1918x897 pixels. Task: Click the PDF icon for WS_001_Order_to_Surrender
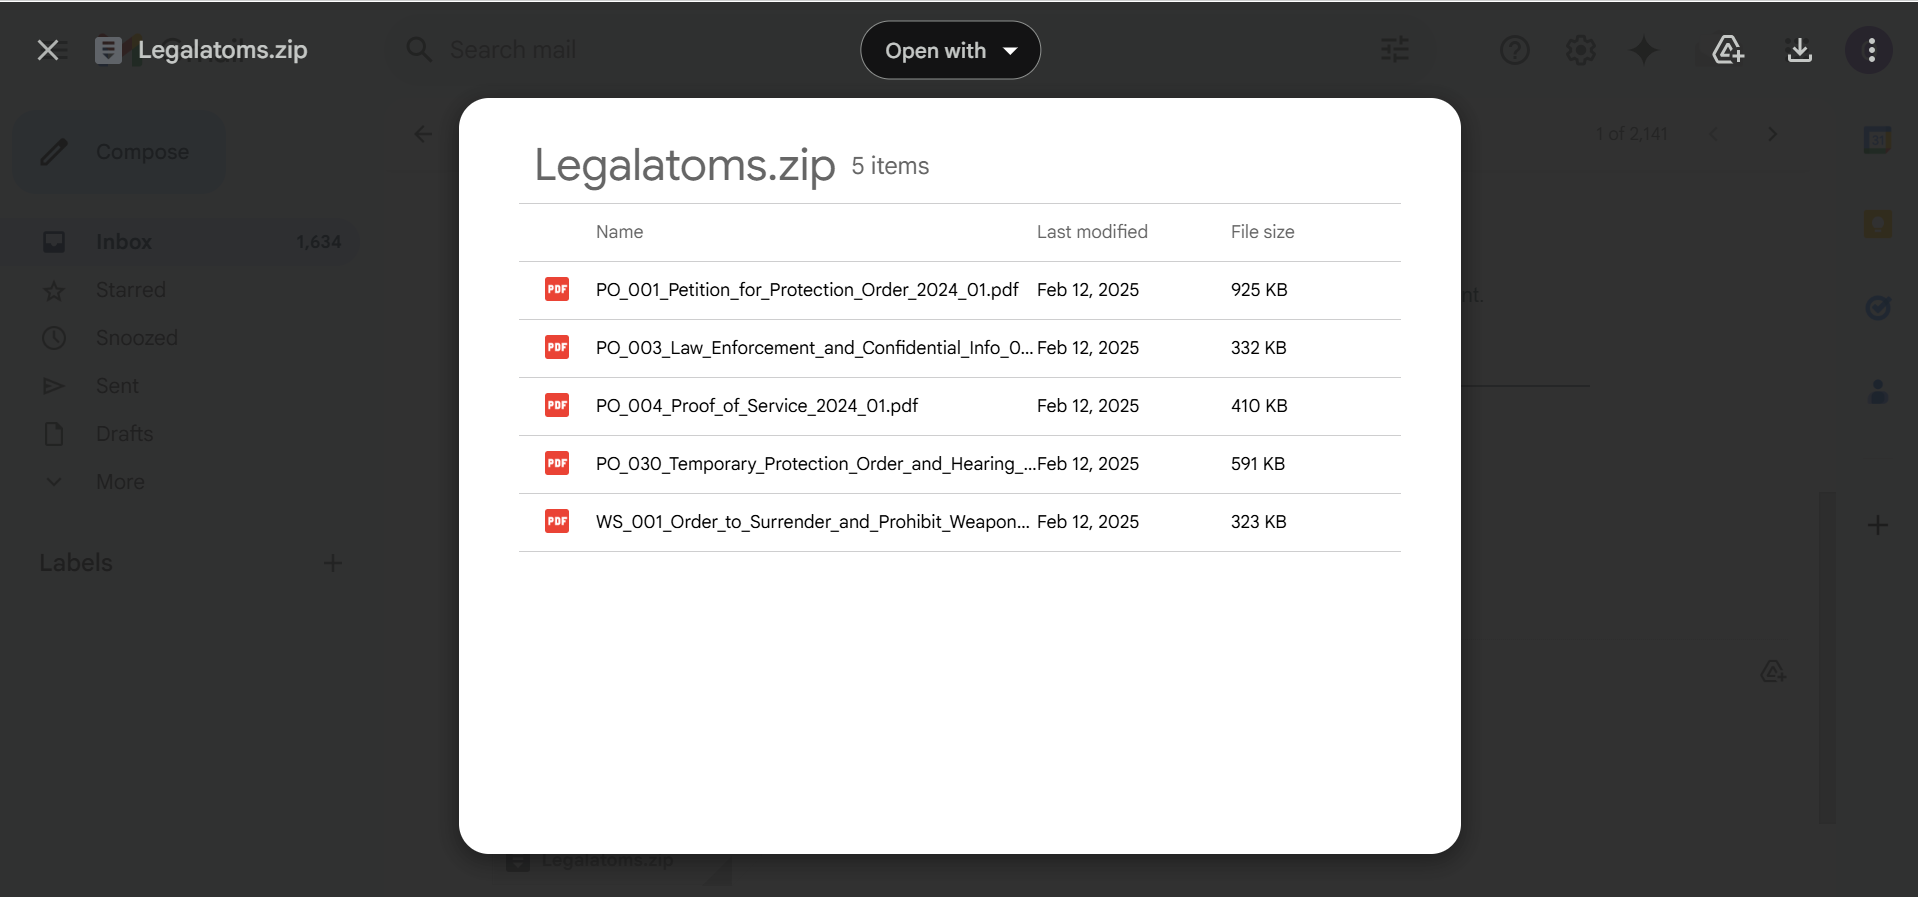(x=557, y=521)
